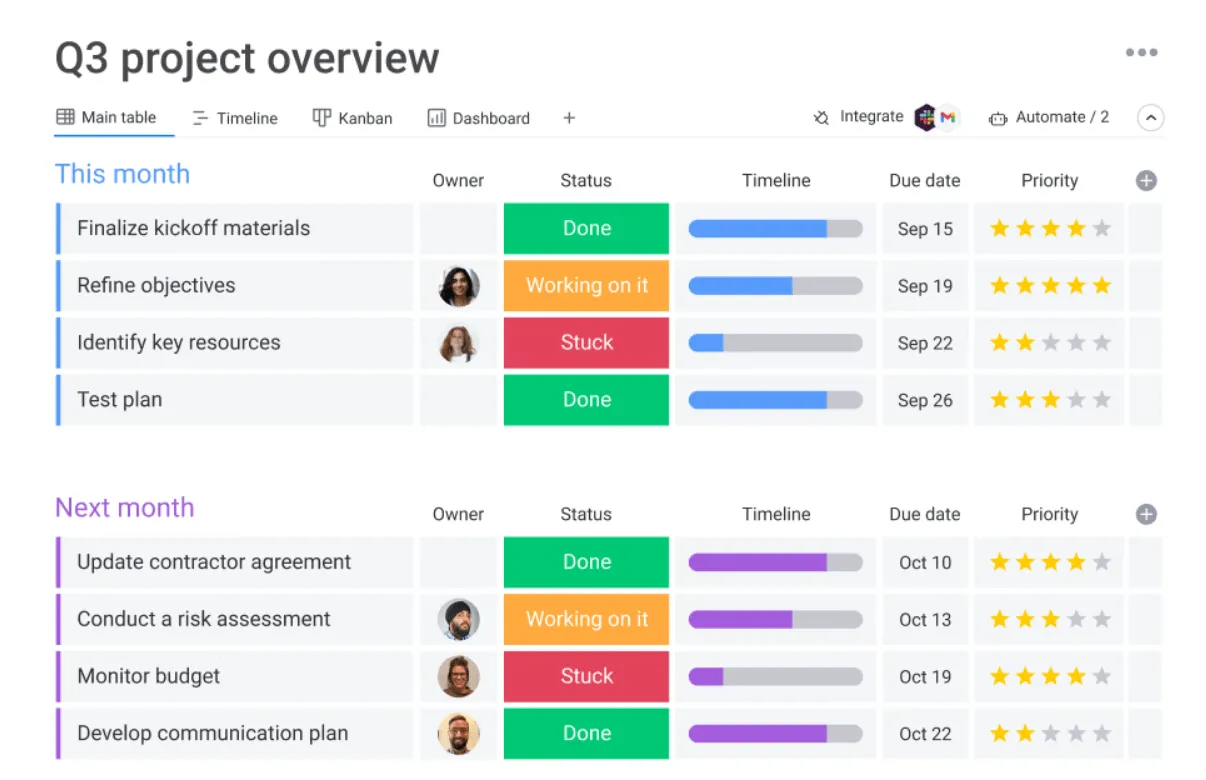Click the Gmail integration icon
Image resolution: width=1206 pixels, height=780 pixels.
coord(947,117)
